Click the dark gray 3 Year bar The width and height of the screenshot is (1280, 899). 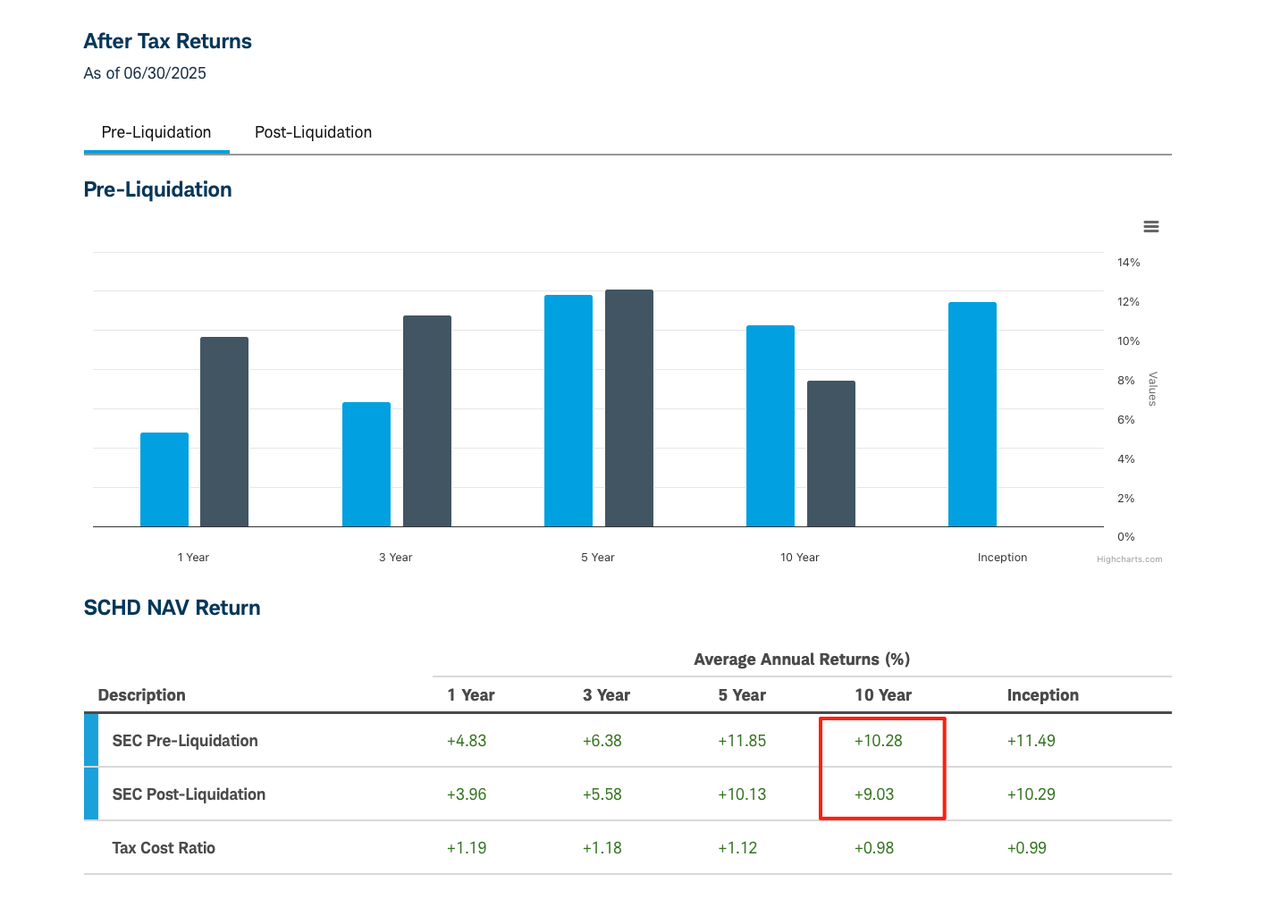(427, 421)
